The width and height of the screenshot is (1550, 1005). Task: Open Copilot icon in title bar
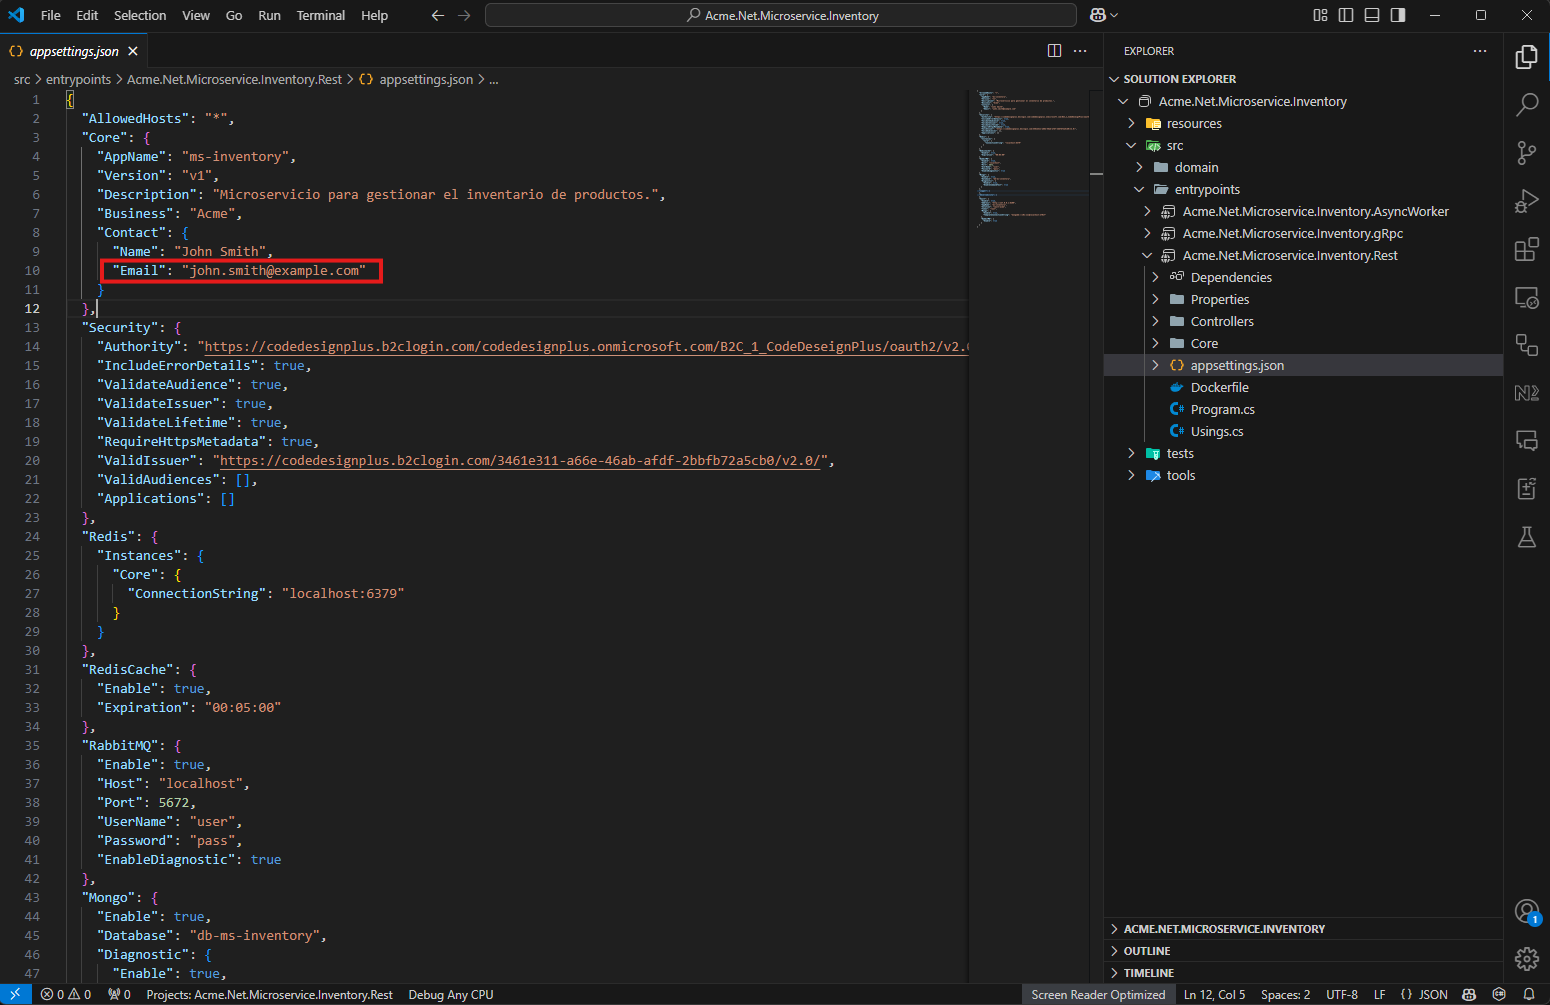(x=1098, y=15)
